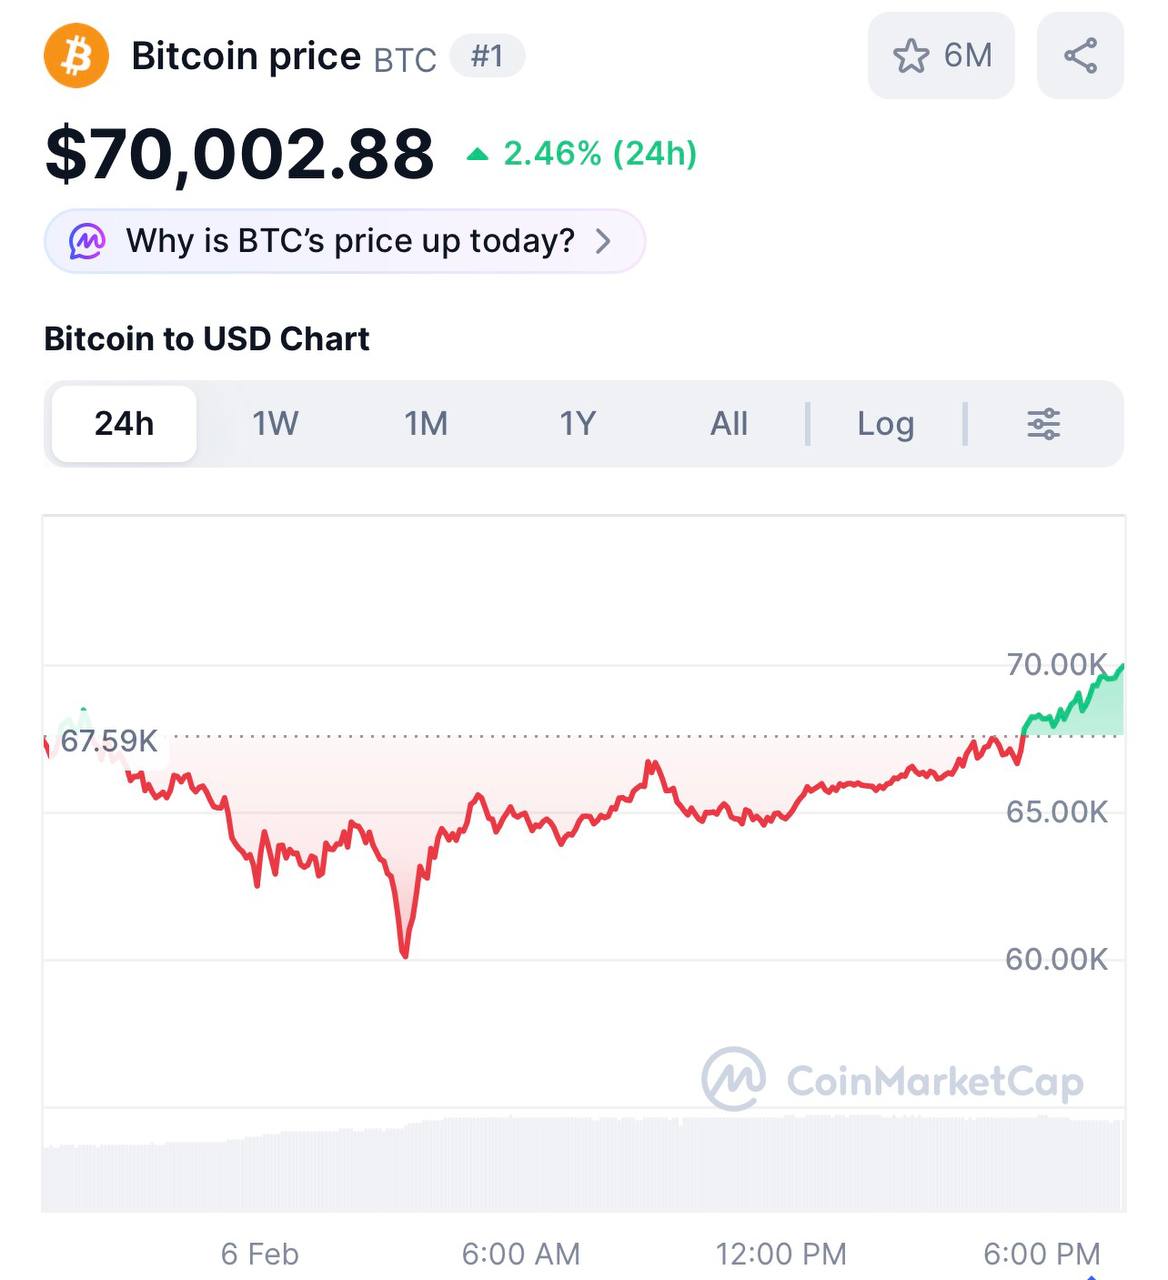Click the green price-up triangle indicator

tap(478, 154)
